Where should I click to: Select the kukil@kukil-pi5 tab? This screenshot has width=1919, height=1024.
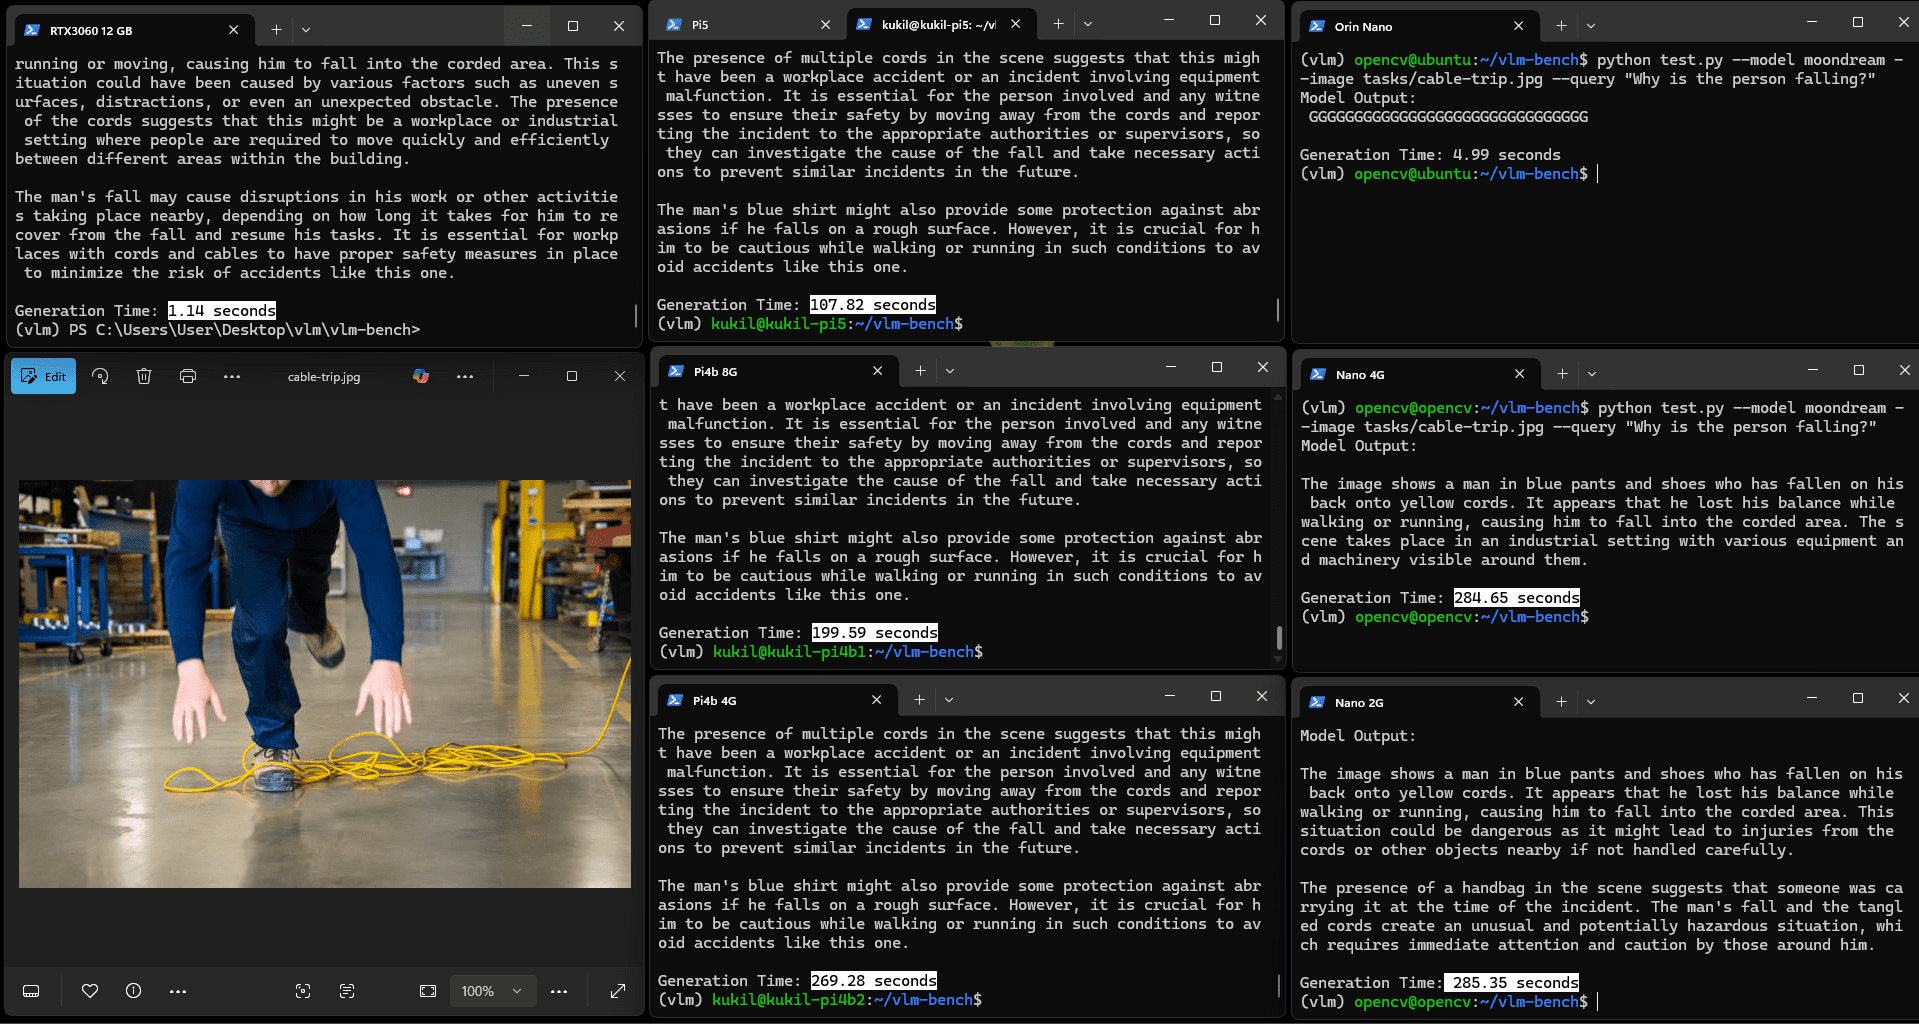pos(938,24)
